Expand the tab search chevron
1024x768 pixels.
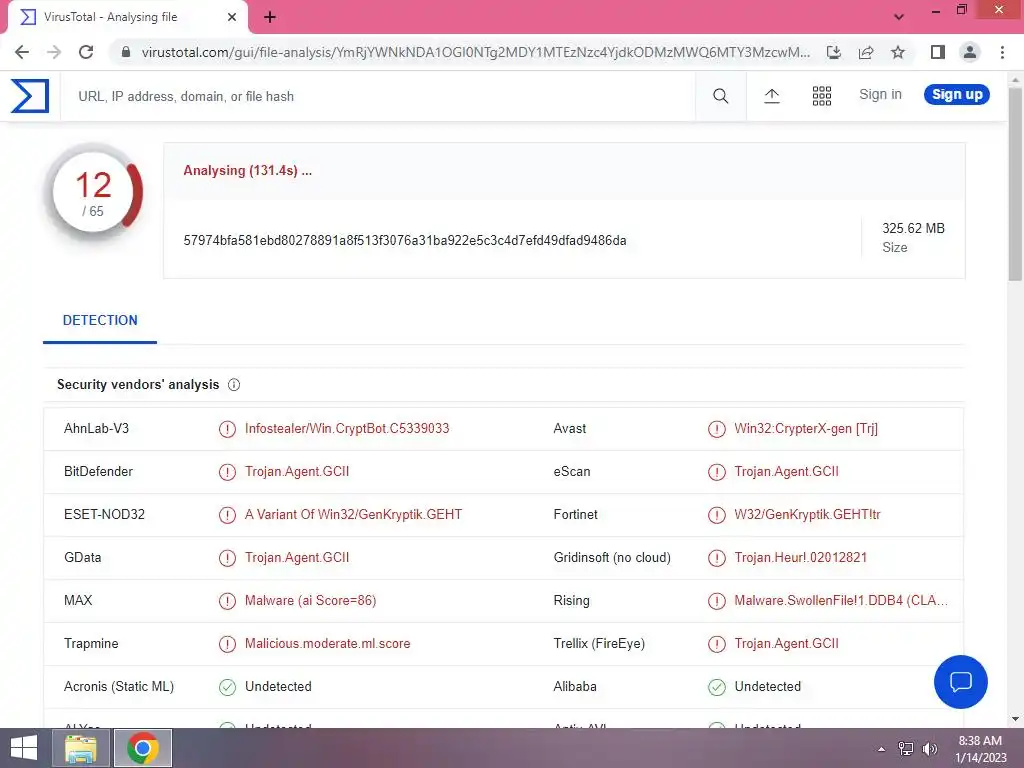click(899, 17)
